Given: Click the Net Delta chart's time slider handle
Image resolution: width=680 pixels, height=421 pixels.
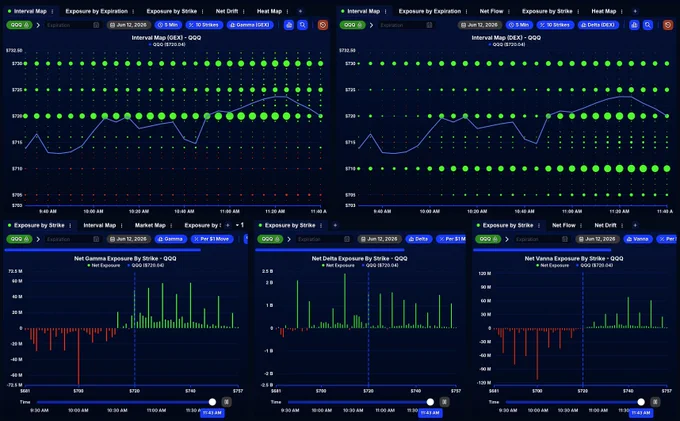Looking at the screenshot, I should click(x=430, y=402).
